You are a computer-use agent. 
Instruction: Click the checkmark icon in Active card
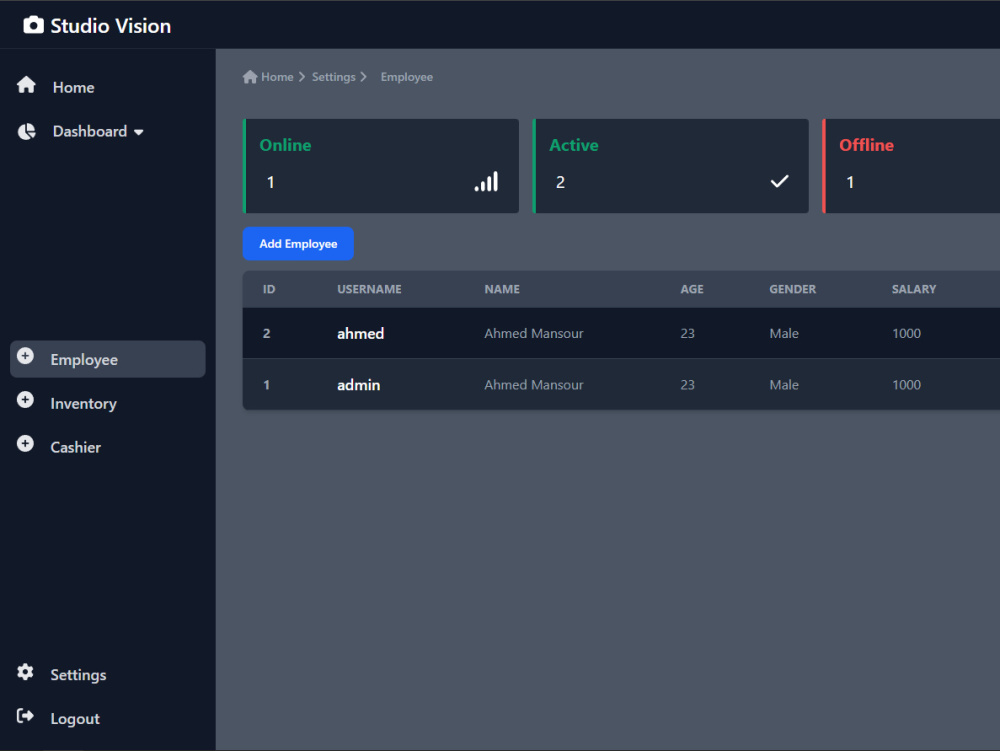pos(779,182)
